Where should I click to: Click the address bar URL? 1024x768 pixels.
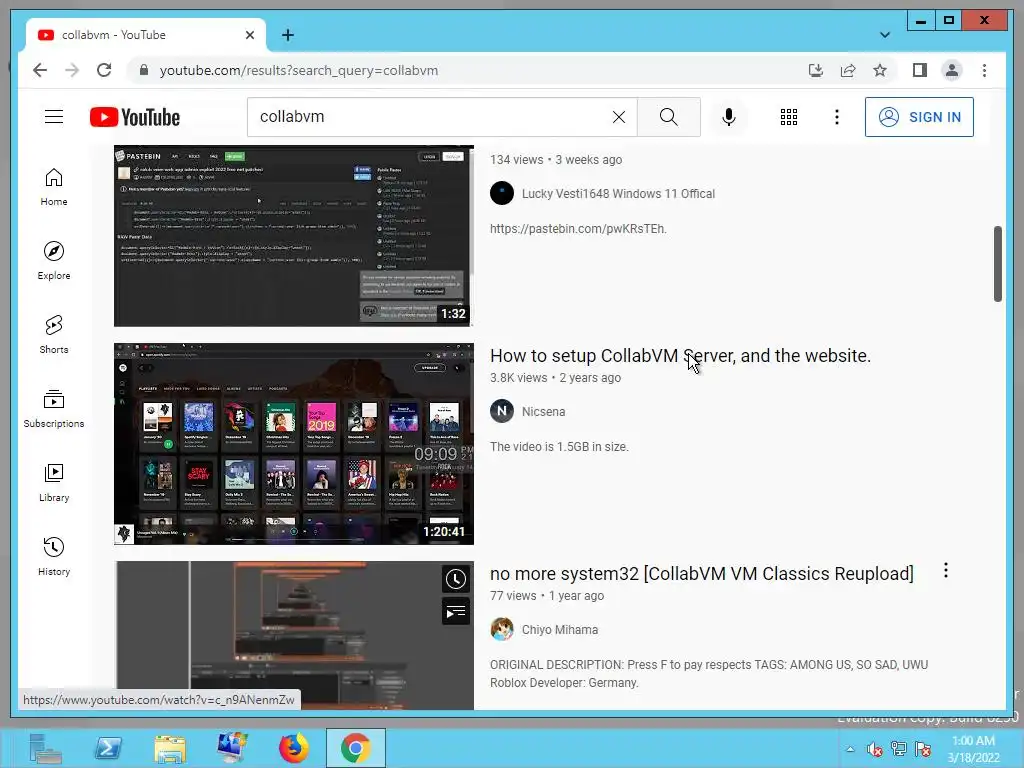tap(298, 71)
